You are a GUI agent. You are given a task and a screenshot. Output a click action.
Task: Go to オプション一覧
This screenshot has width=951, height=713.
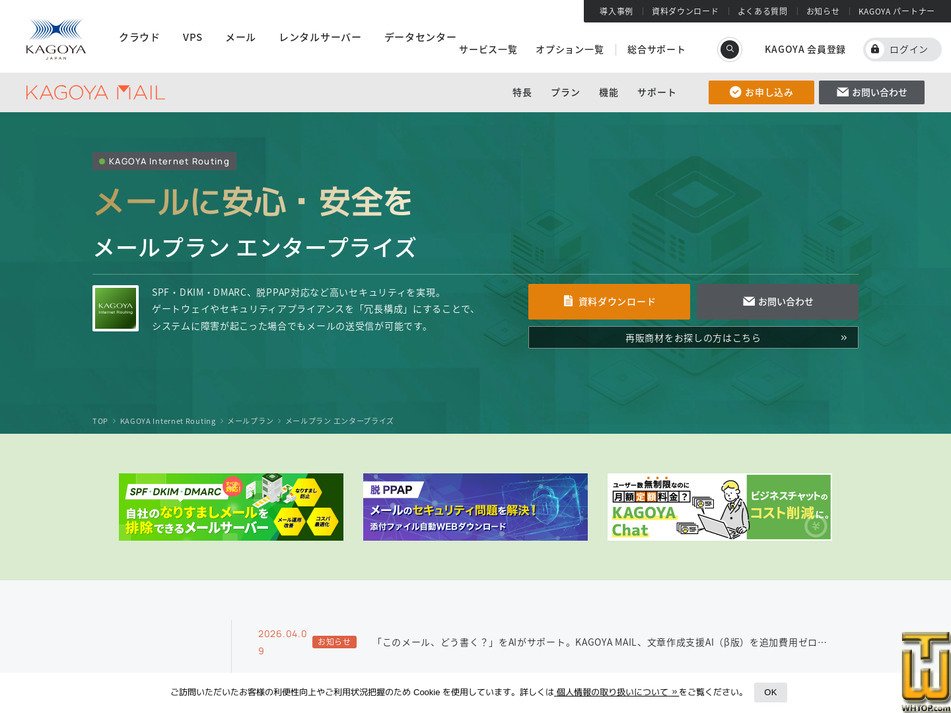pos(569,50)
